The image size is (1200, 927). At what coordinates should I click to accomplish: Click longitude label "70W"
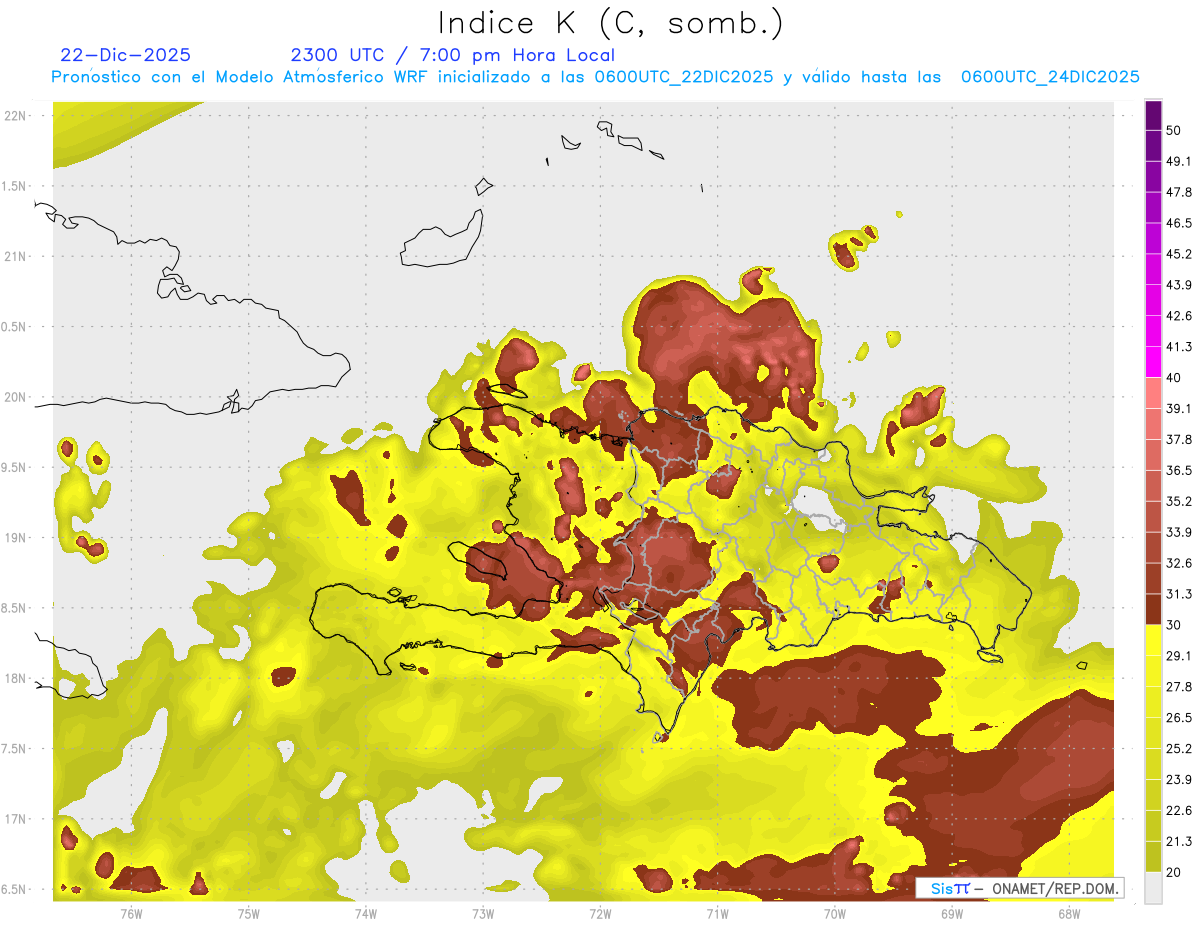click(x=834, y=914)
